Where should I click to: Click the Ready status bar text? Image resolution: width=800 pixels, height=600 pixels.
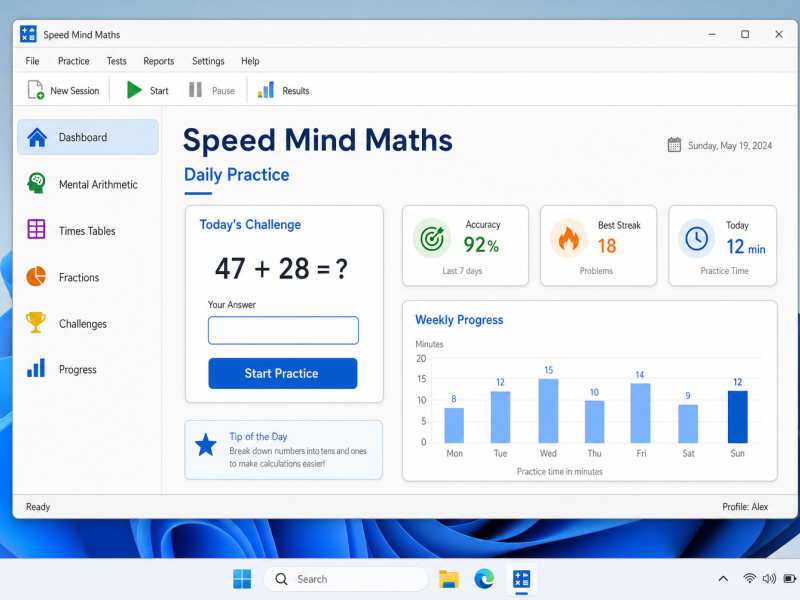pyautogui.click(x=38, y=507)
